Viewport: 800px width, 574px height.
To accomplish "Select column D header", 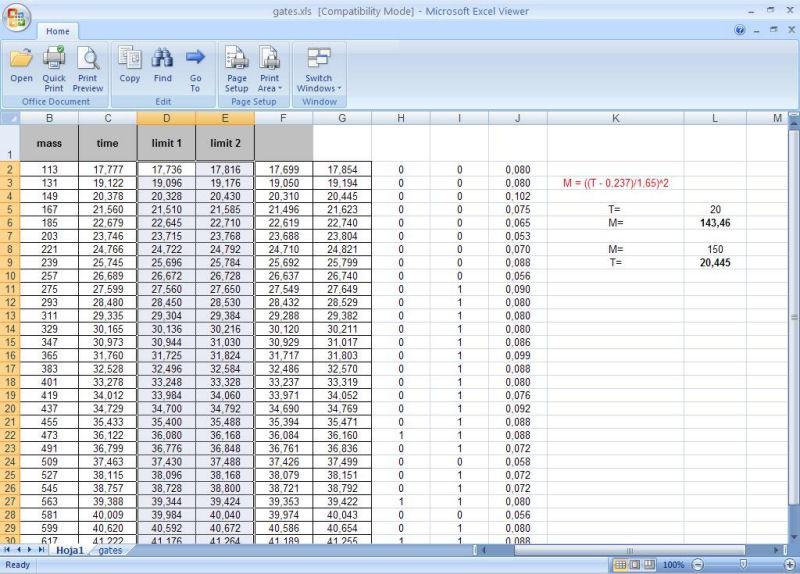I will click(166, 118).
